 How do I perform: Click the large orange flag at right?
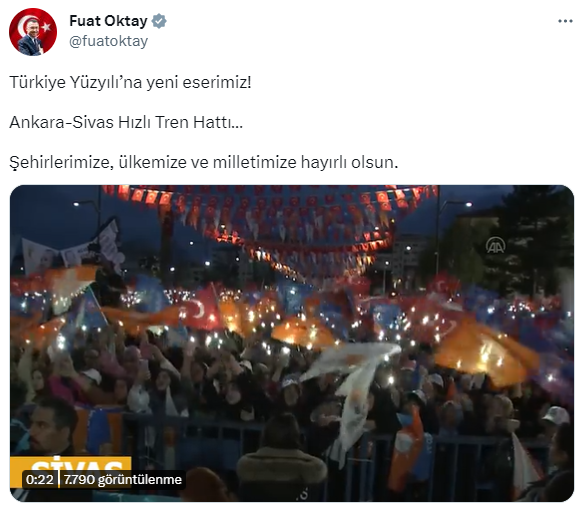(483, 354)
